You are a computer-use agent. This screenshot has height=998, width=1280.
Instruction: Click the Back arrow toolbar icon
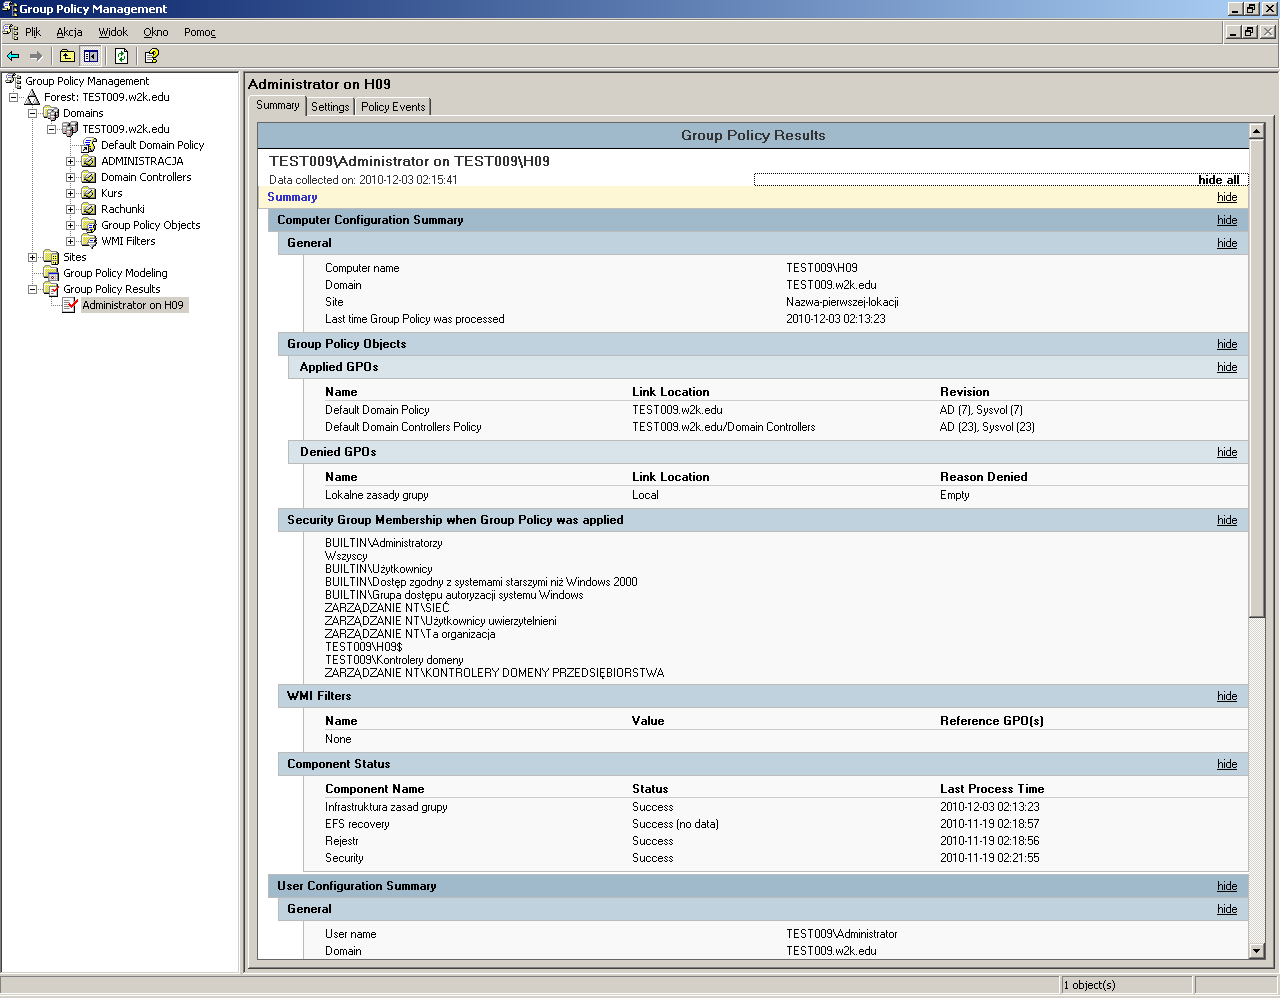[x=13, y=56]
